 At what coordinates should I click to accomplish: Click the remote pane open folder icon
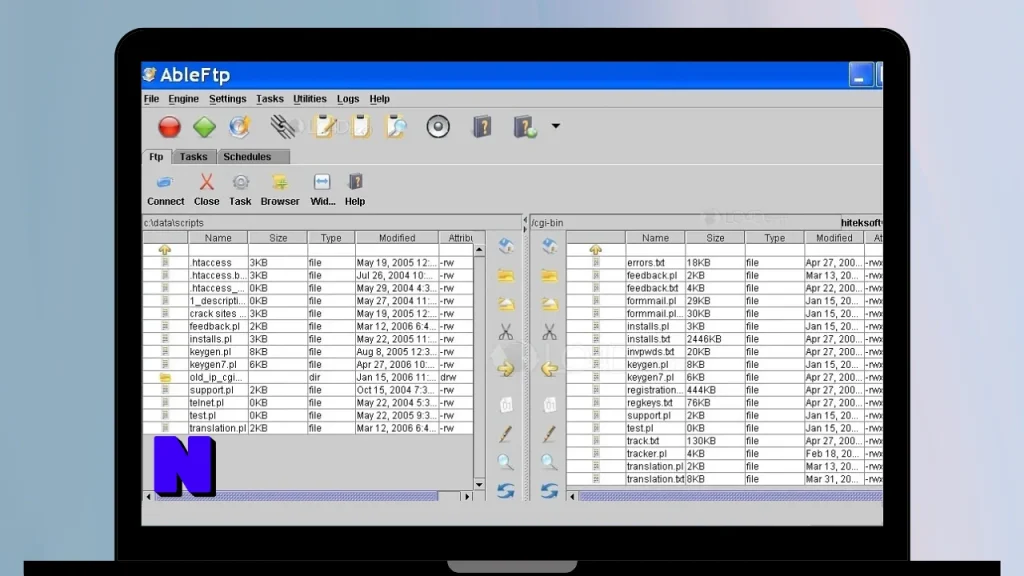click(x=549, y=304)
